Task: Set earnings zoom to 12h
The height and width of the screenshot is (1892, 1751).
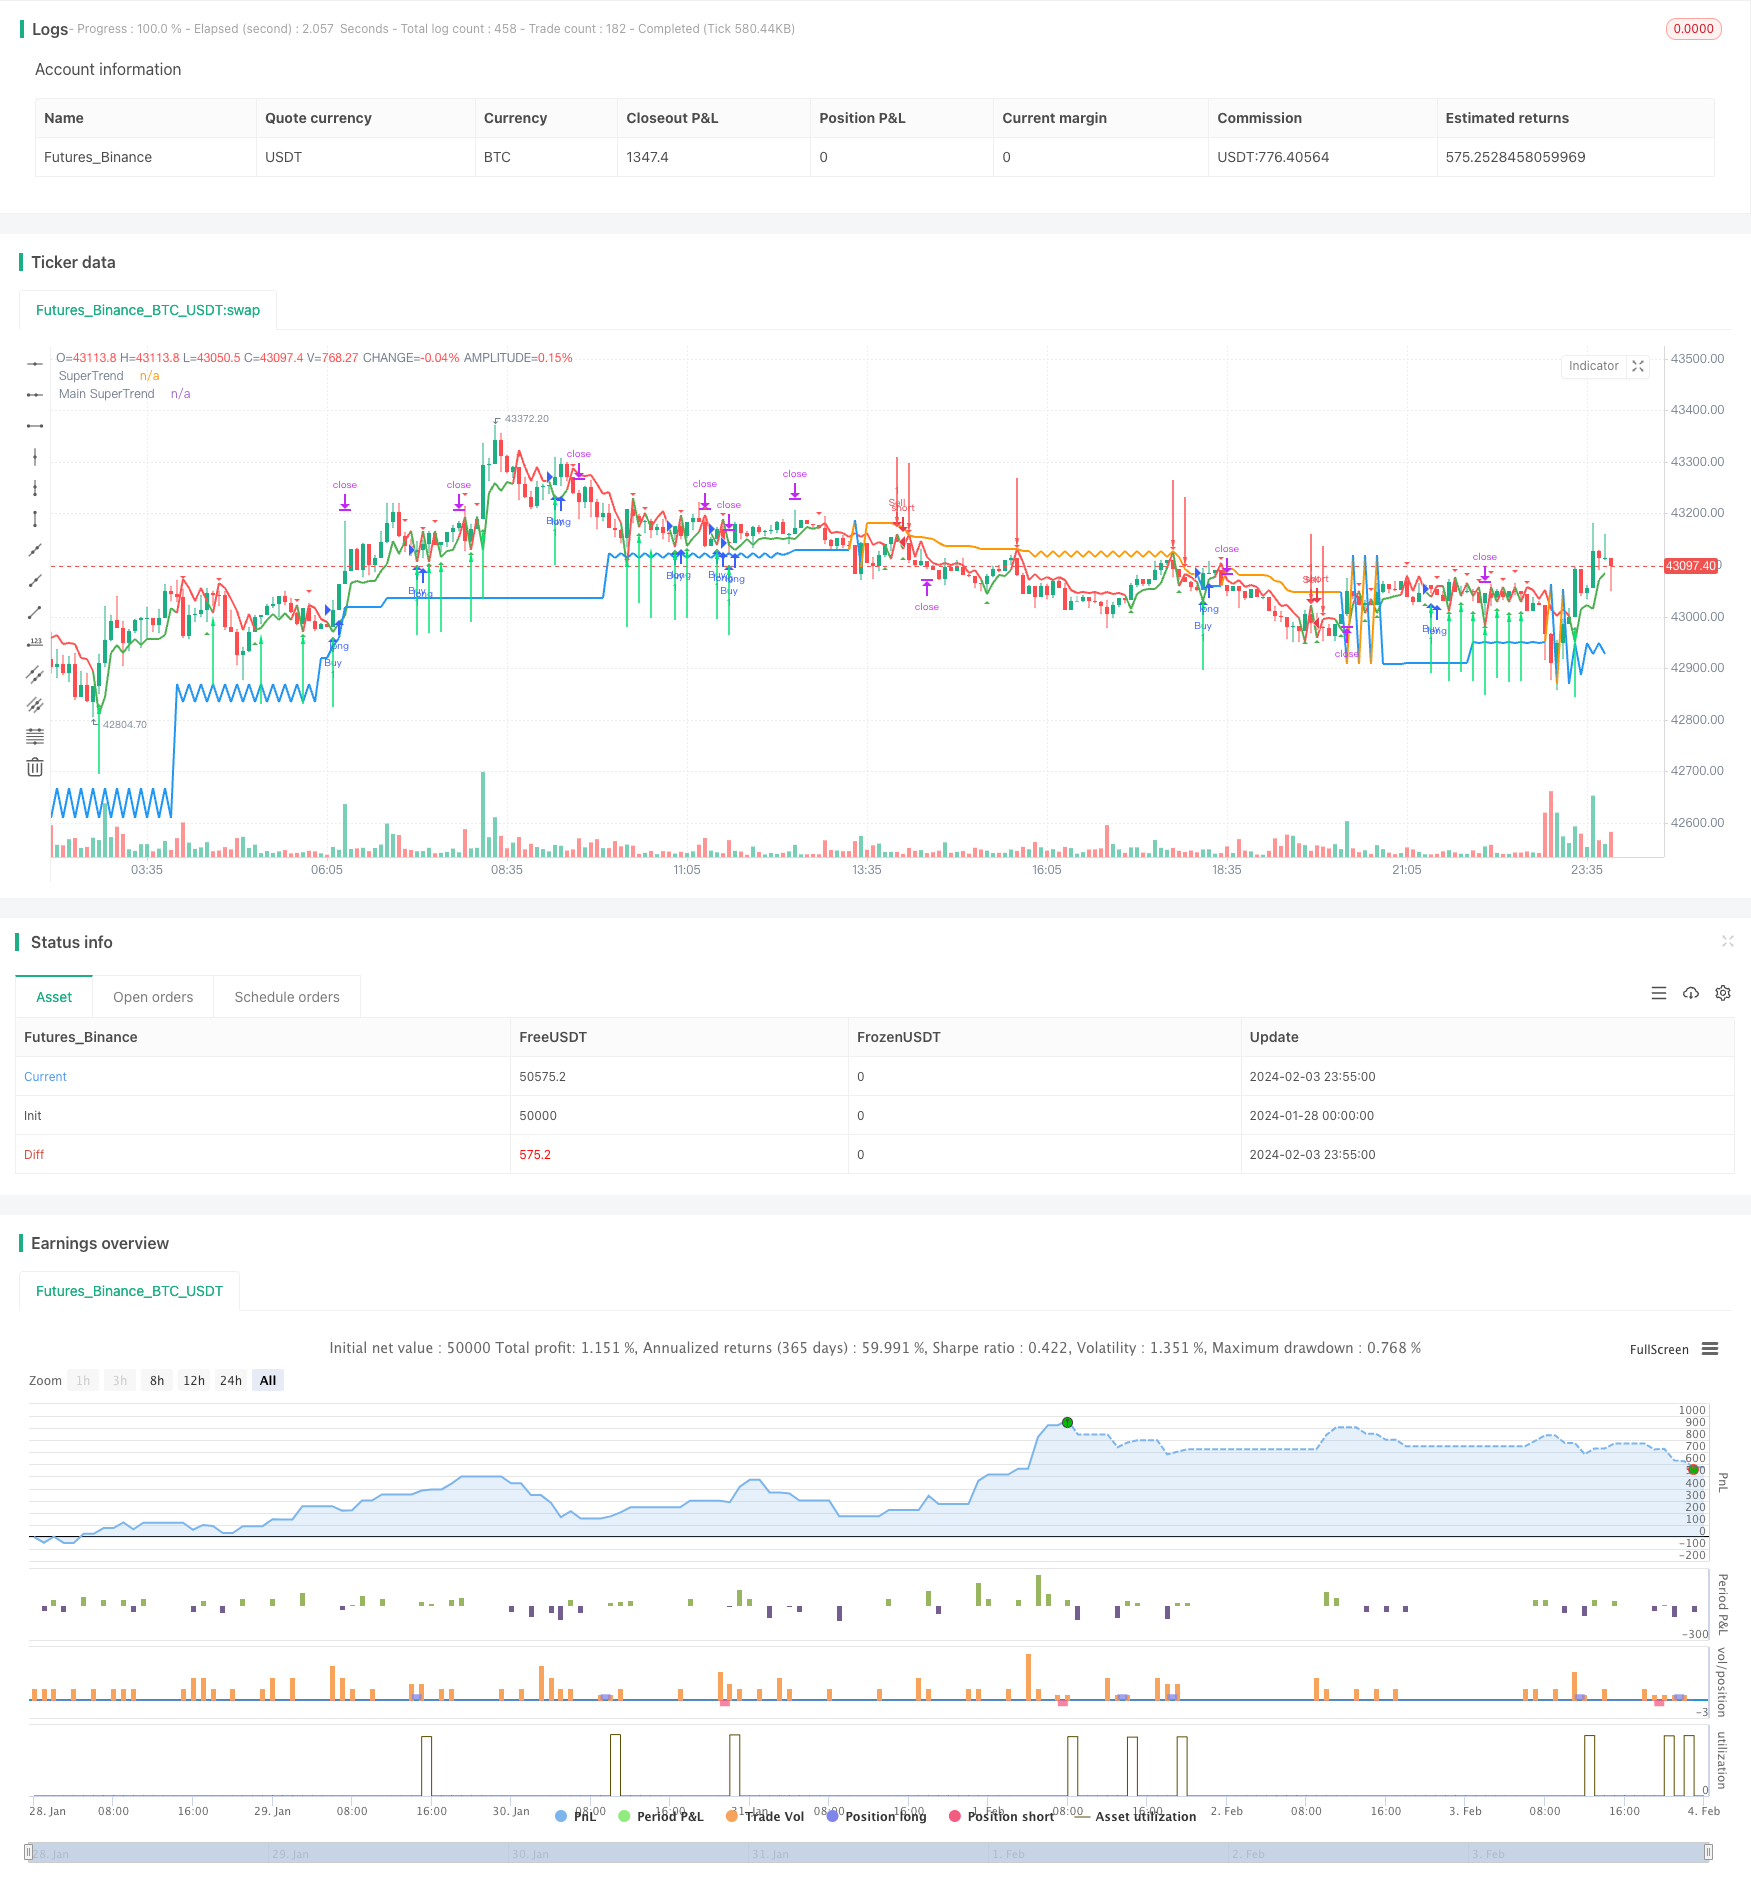Action: [194, 1380]
